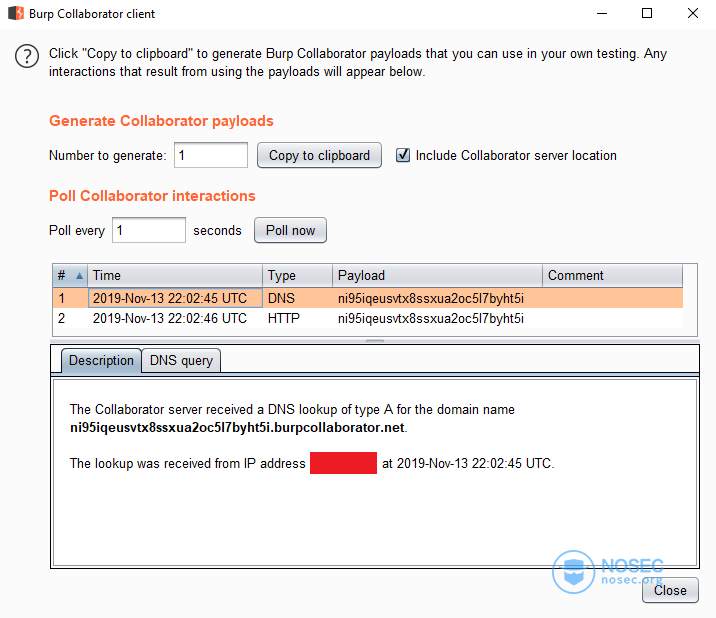Select the DNS interaction row
The height and width of the screenshot is (618, 716).
368,298
